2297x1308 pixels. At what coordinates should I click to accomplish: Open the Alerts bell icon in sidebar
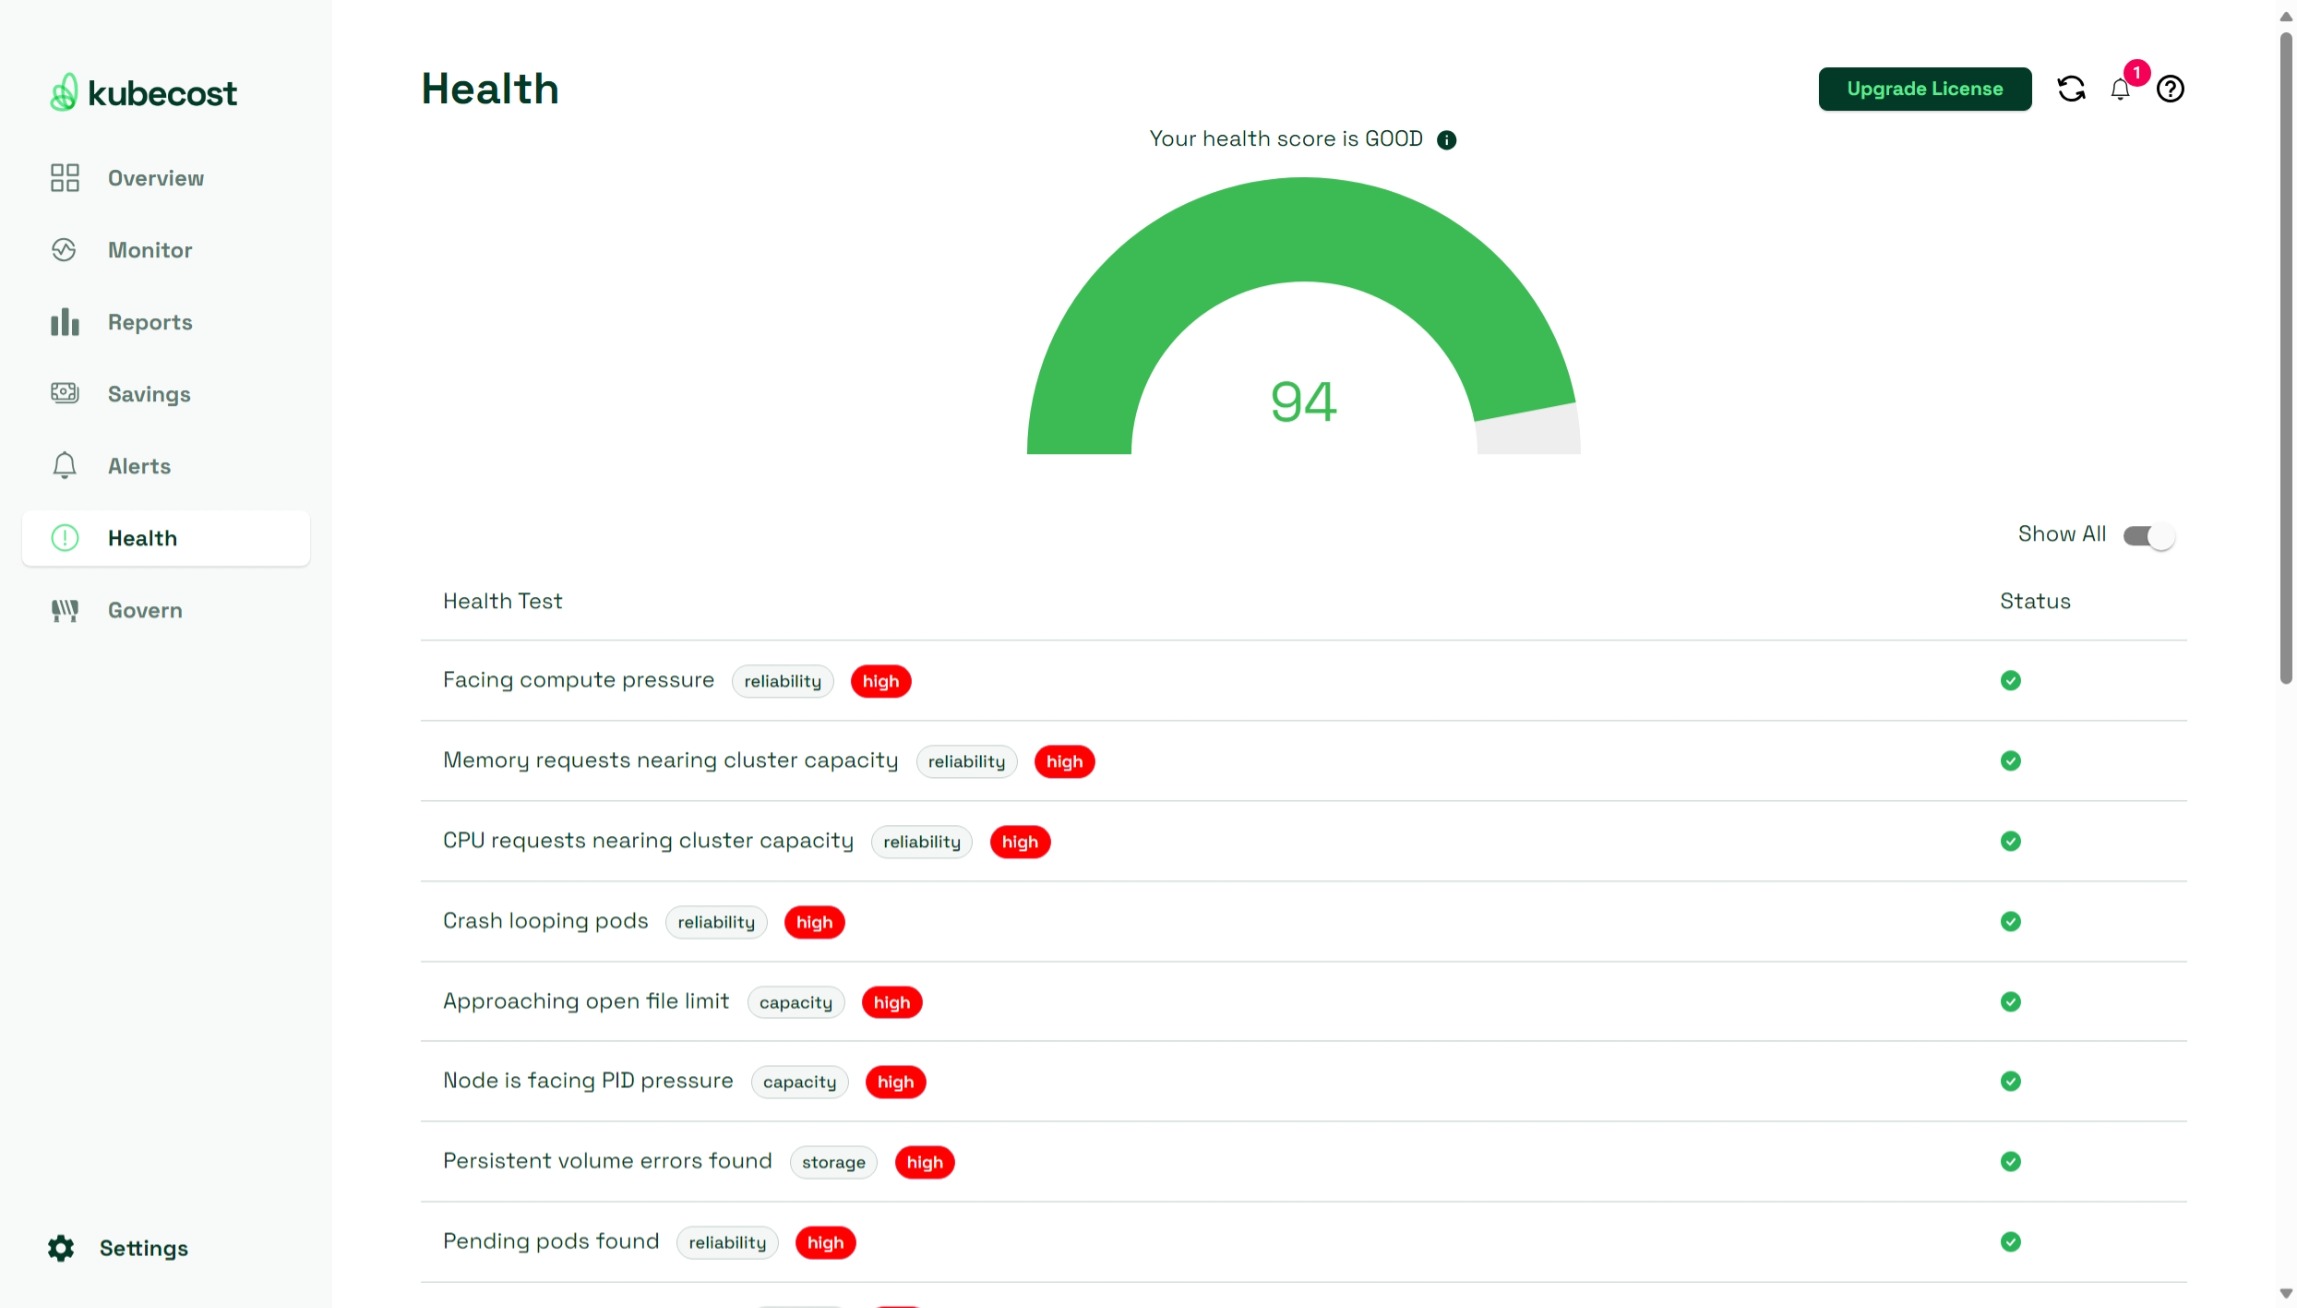click(x=63, y=465)
